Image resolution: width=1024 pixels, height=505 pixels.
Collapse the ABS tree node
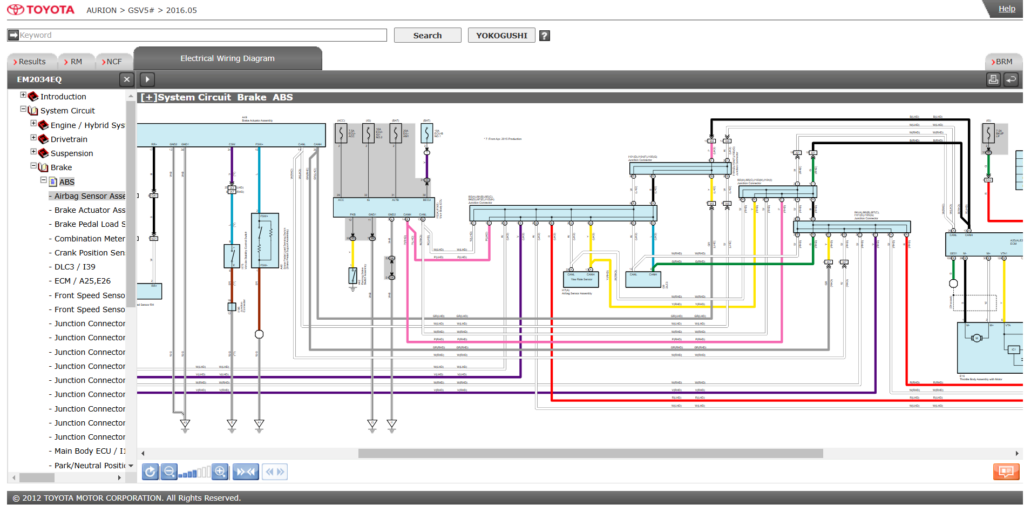pos(44,180)
